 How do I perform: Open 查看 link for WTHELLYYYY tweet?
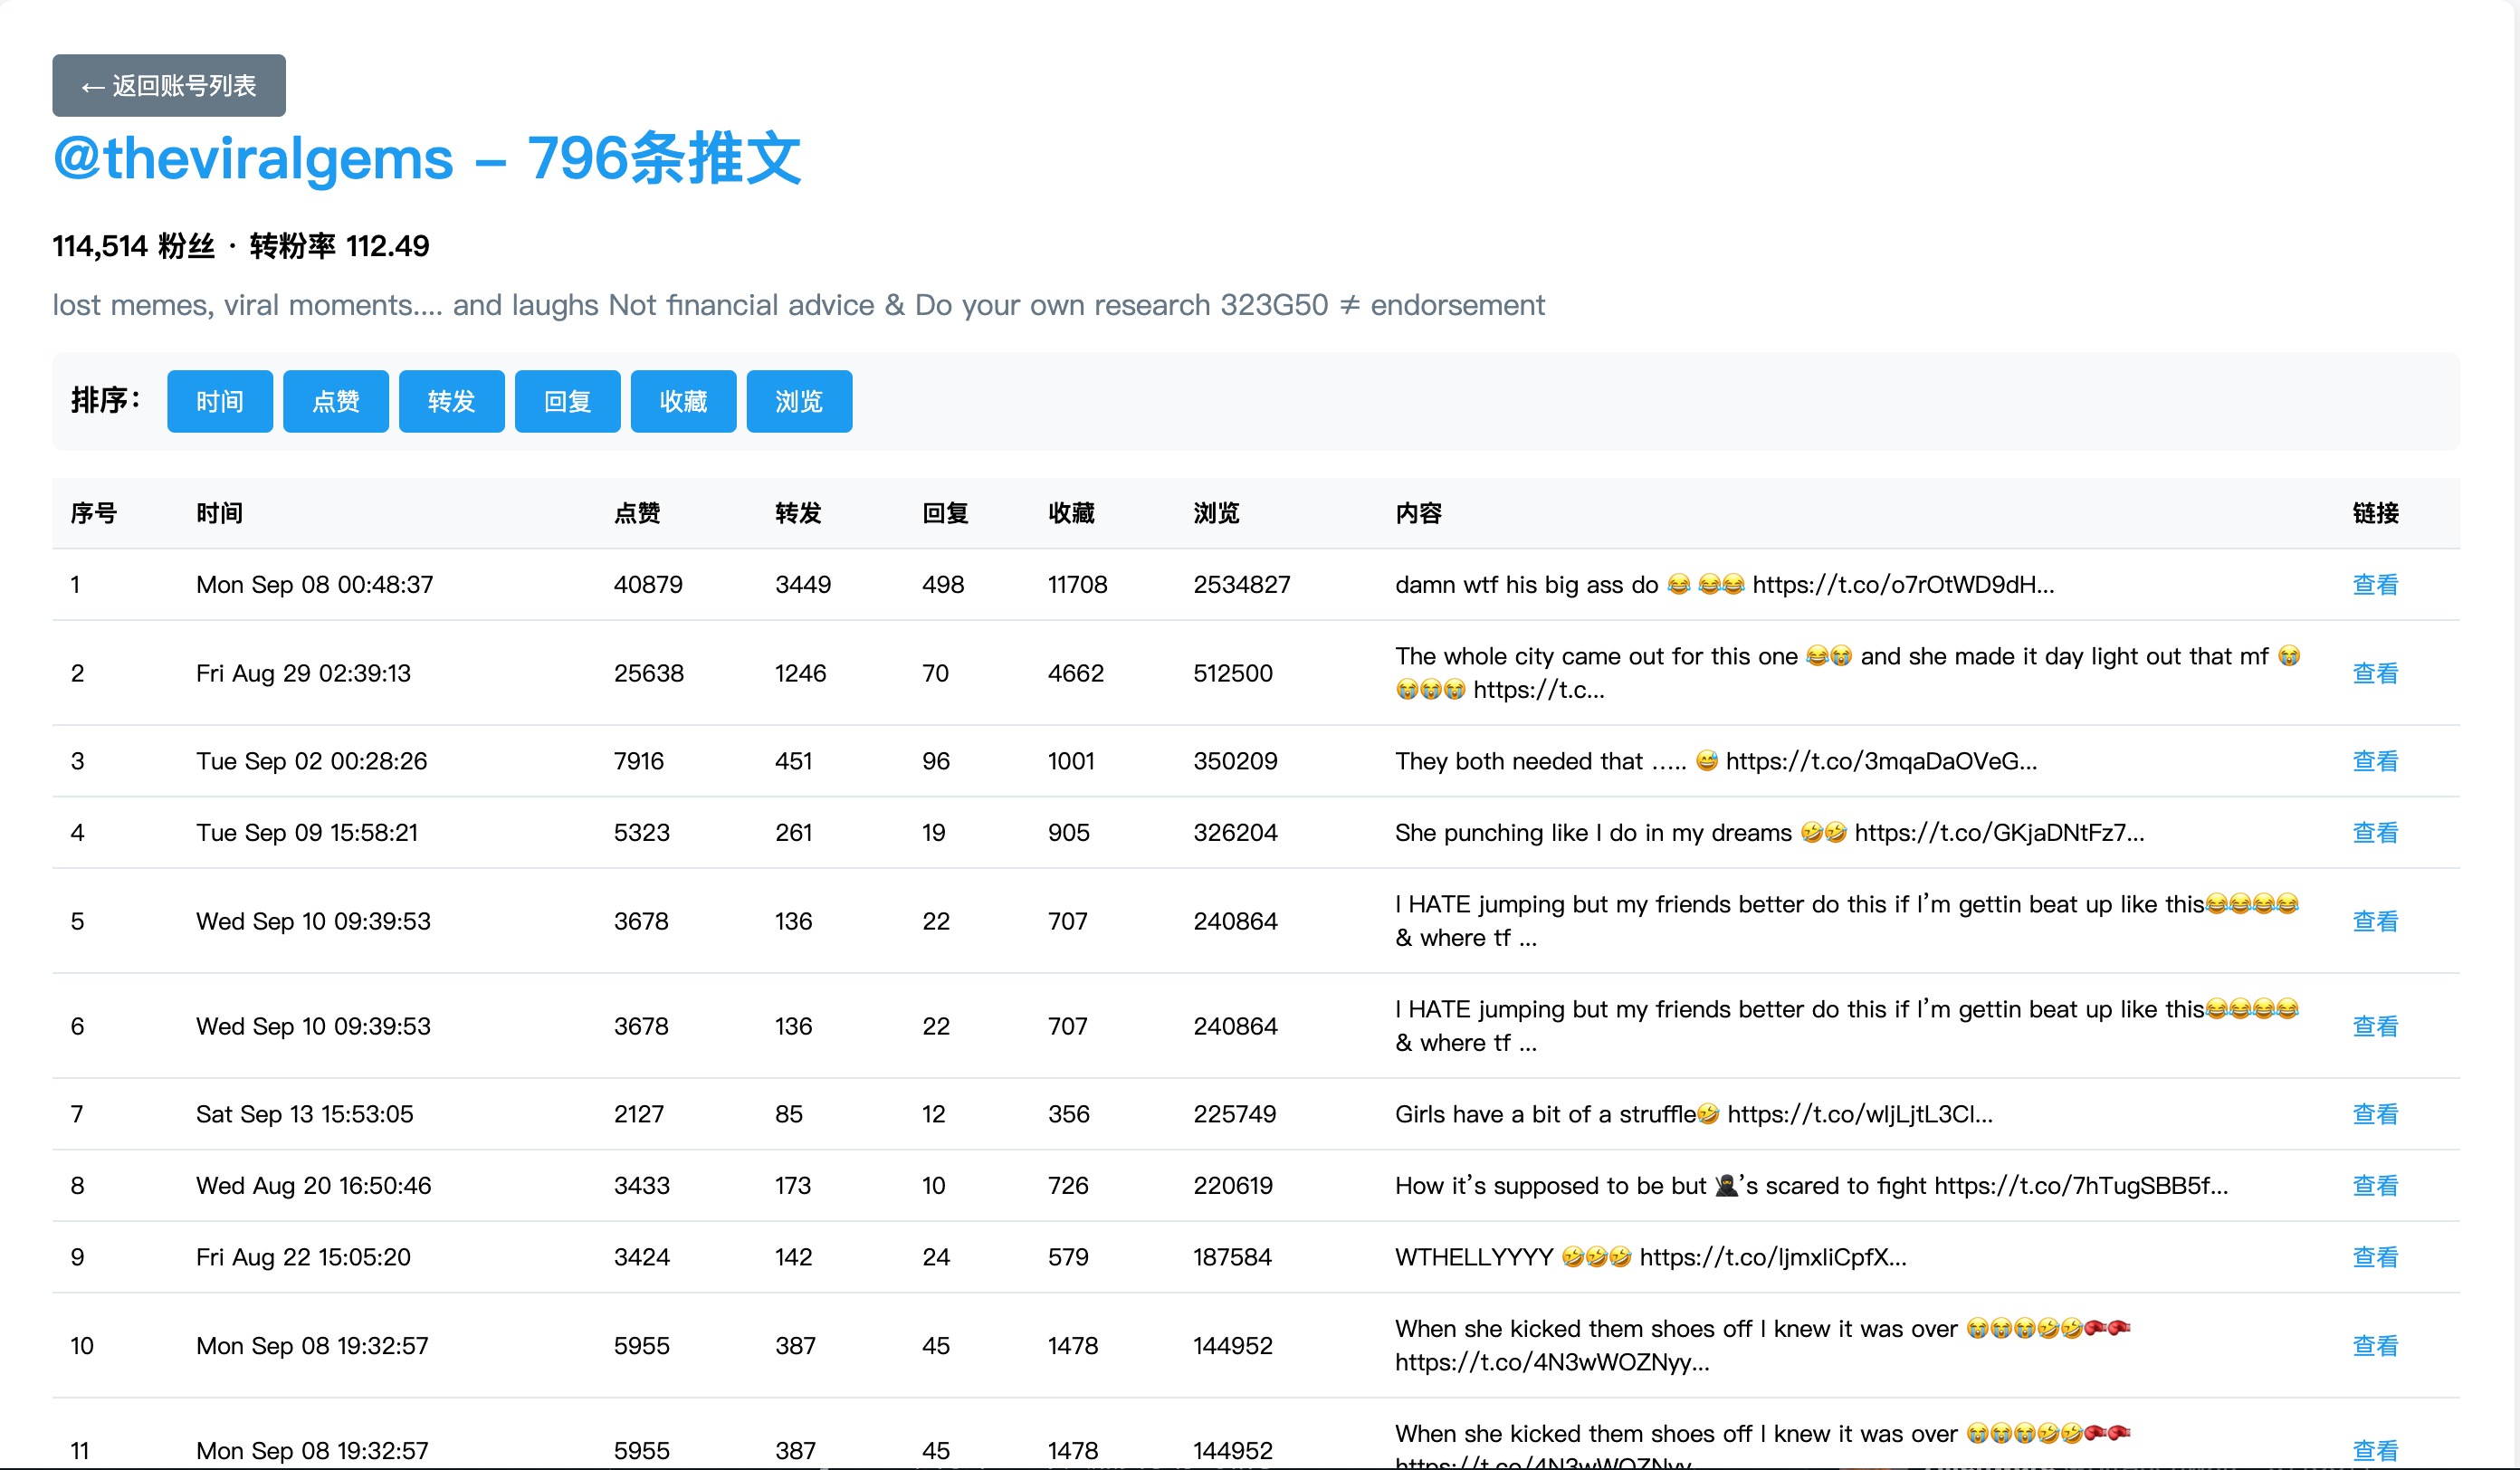2374,1257
